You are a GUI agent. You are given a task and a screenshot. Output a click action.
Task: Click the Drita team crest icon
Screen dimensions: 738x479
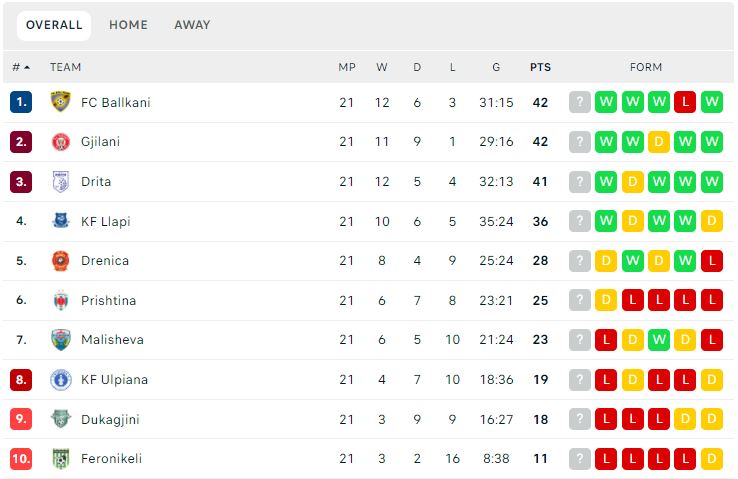[61, 182]
